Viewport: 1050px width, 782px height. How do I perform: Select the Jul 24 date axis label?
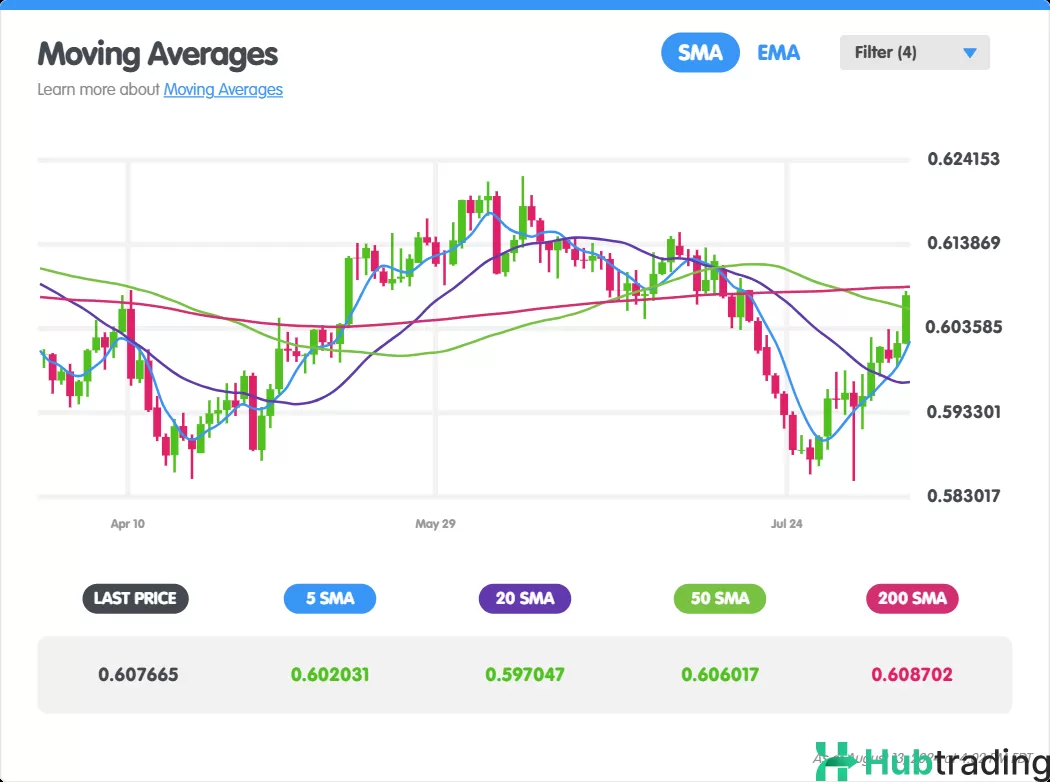(787, 523)
